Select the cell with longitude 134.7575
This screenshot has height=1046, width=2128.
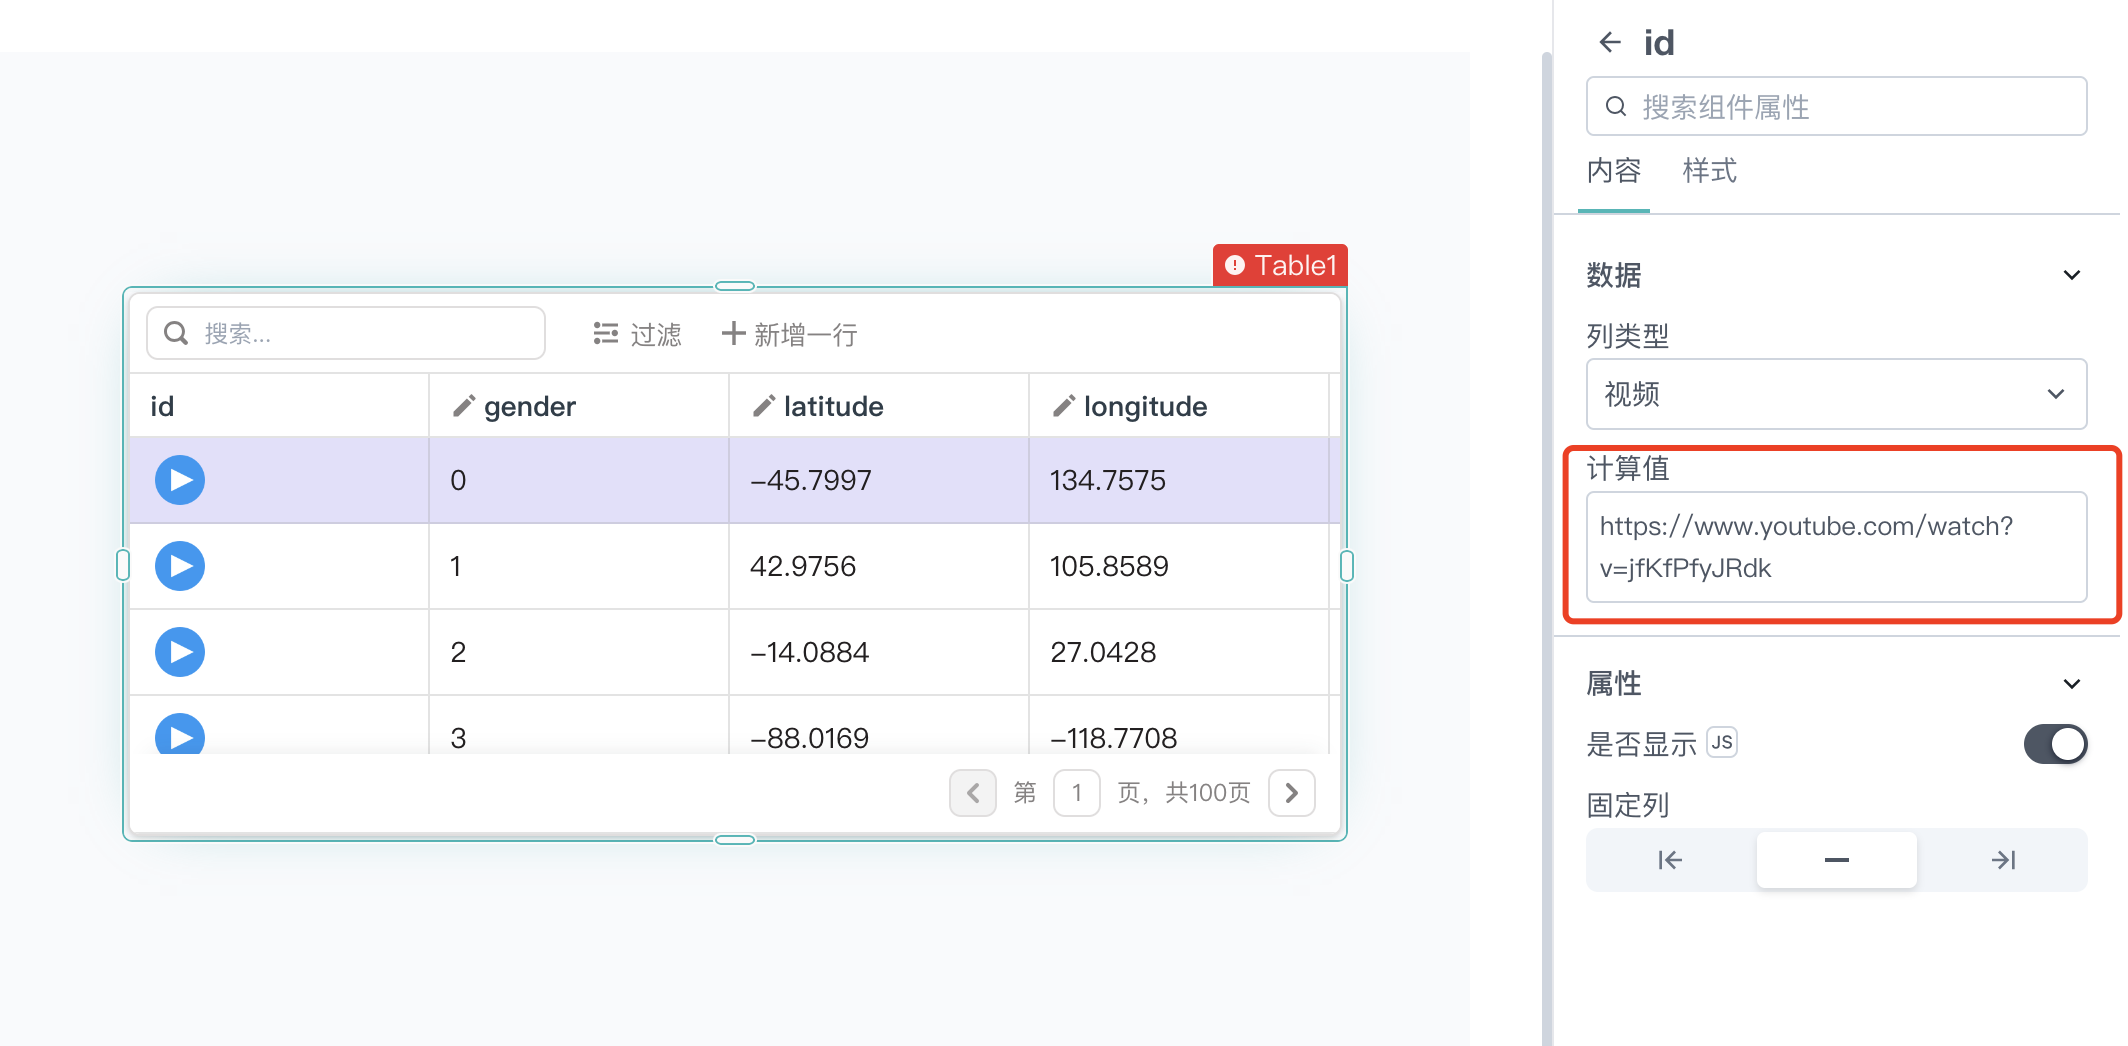[x=1179, y=480]
